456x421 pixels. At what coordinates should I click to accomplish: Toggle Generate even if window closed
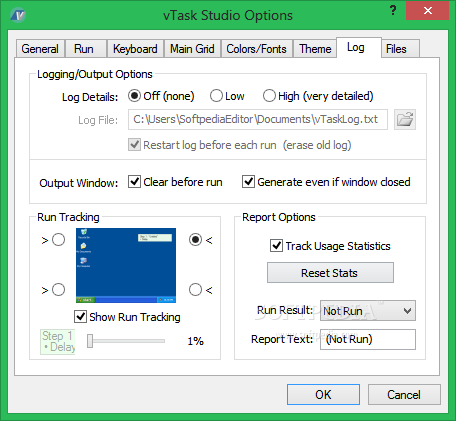(x=326, y=182)
